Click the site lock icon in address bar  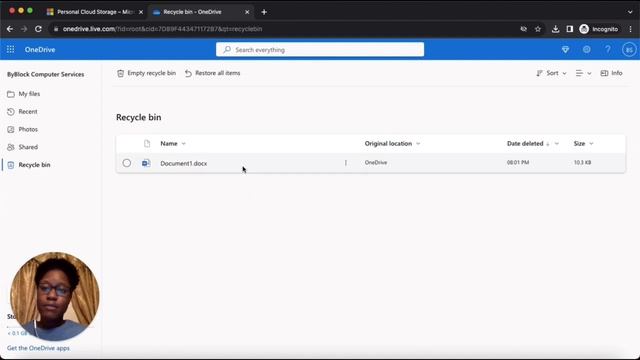click(x=56, y=29)
